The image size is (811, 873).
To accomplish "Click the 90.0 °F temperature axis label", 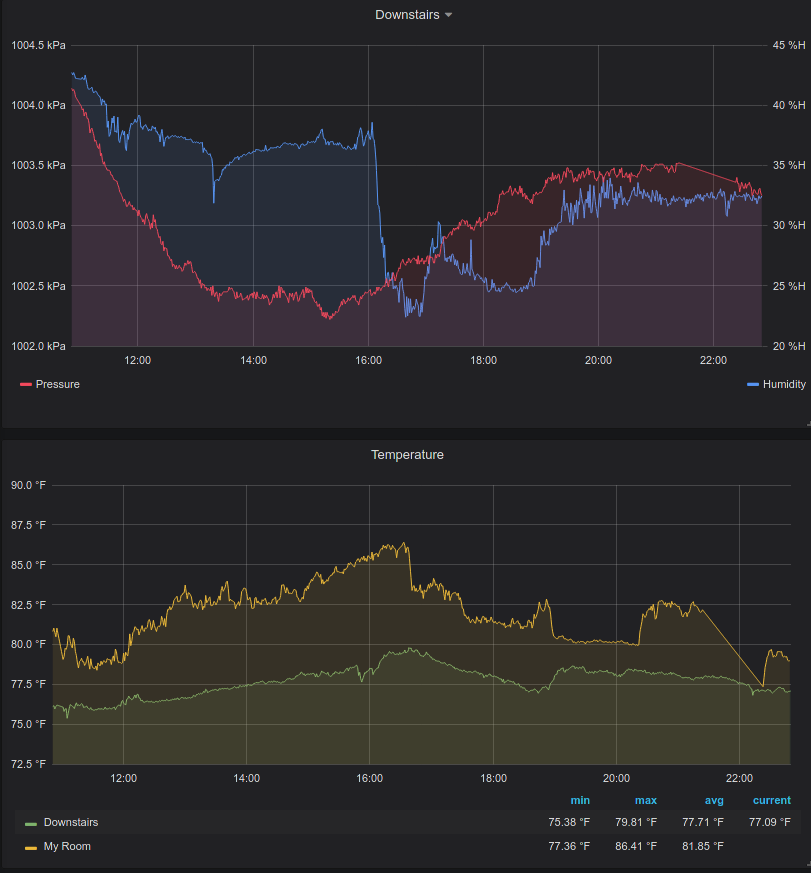I will click(x=28, y=485).
